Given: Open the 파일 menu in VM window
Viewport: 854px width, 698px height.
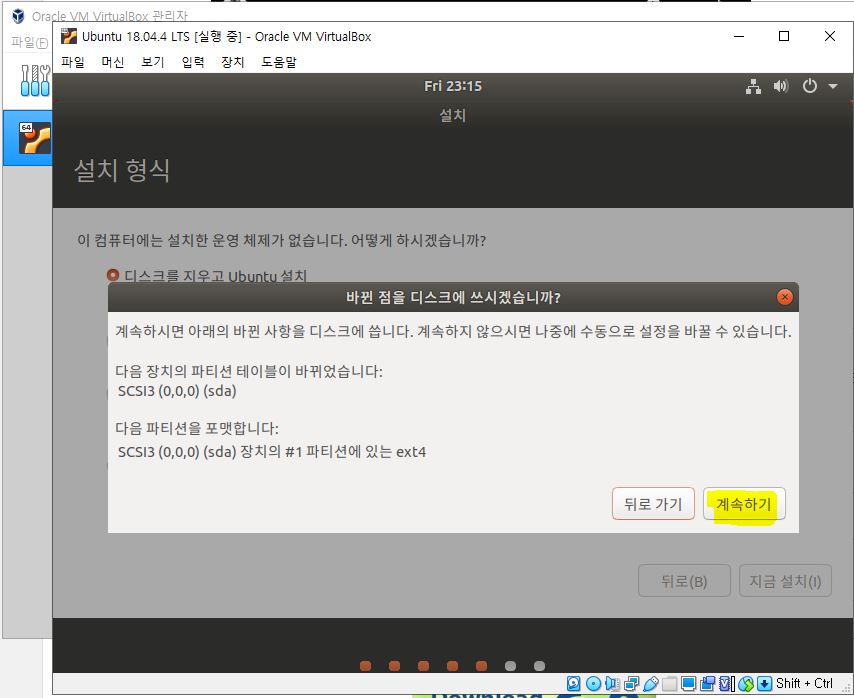Looking at the screenshot, I should (x=73, y=62).
